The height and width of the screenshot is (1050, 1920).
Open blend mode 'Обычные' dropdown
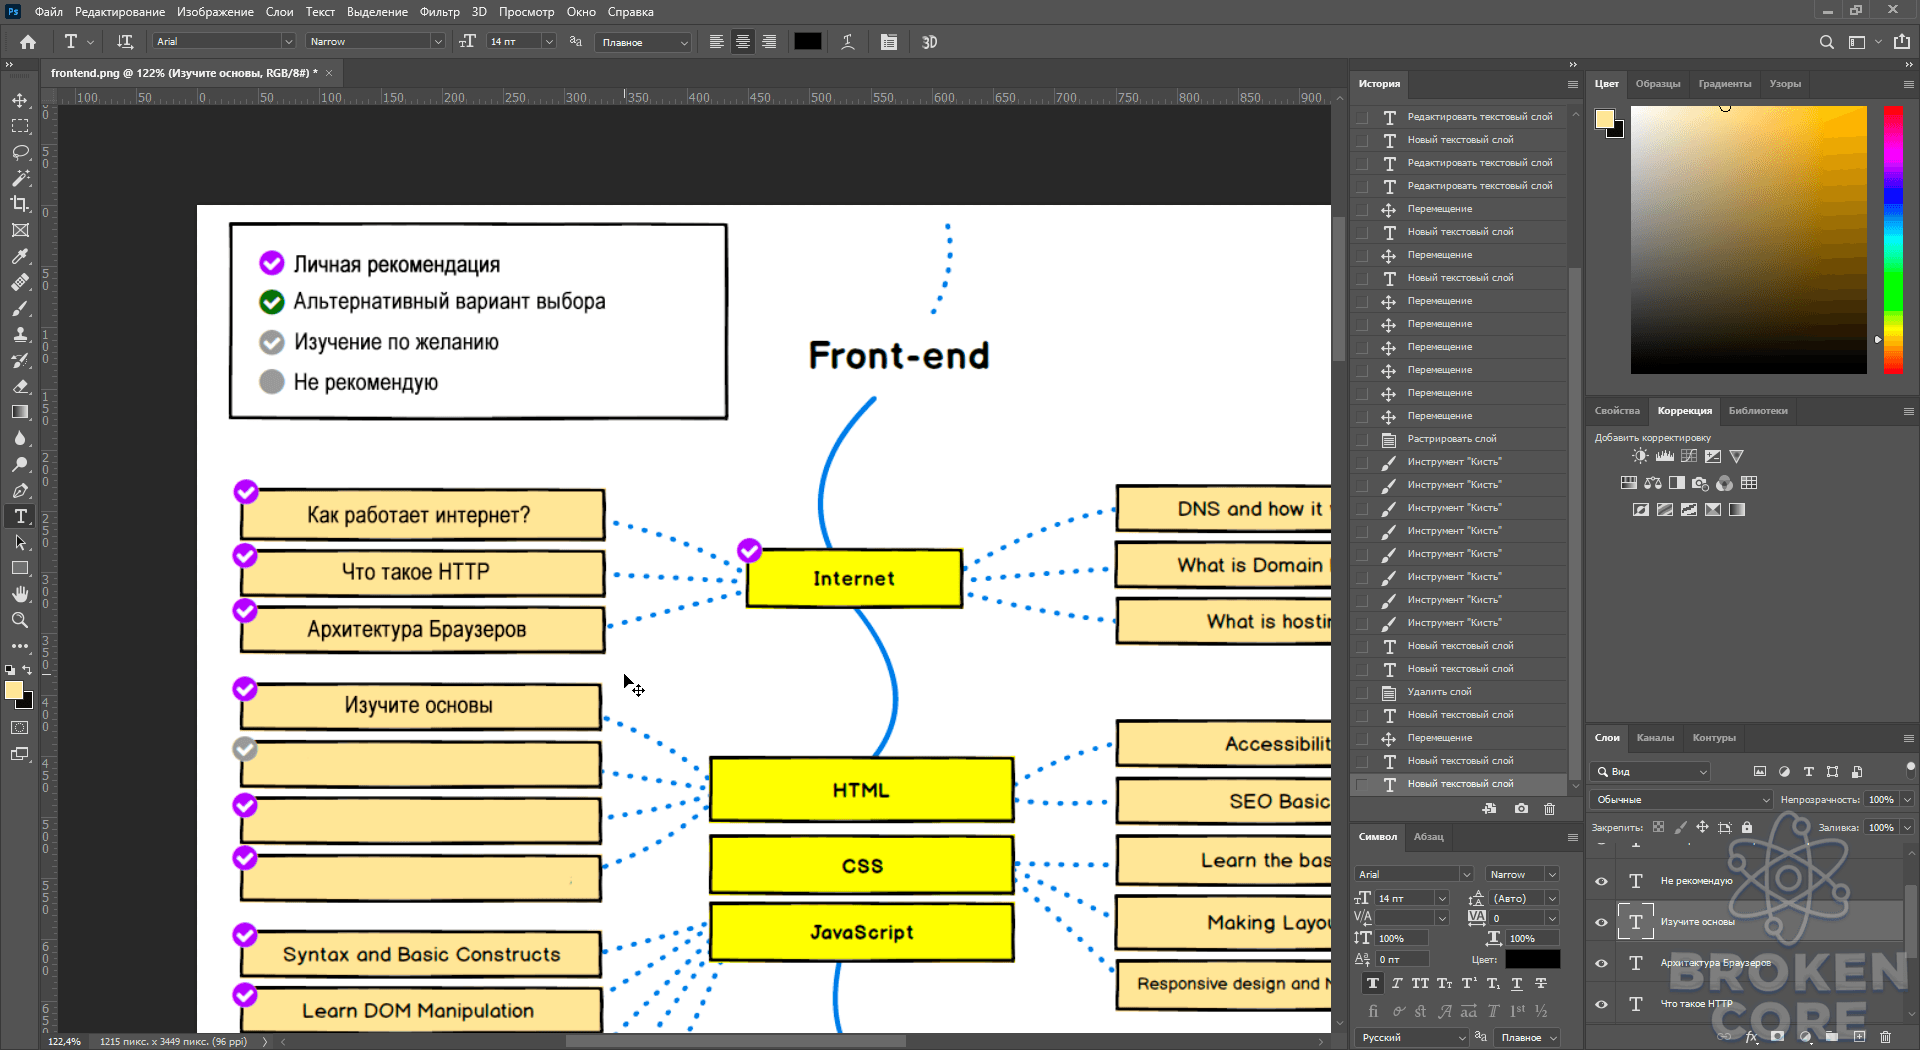pos(1681,800)
